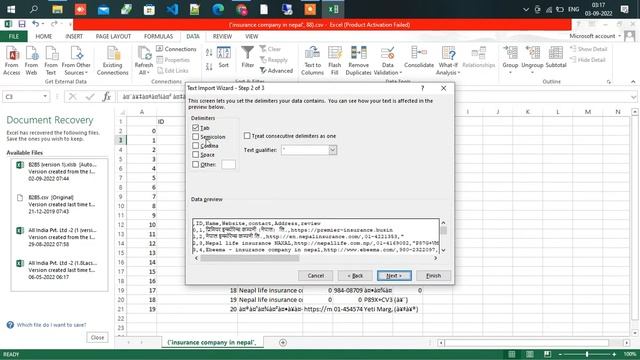Screen dimensions: 640x360
Task: Open taskbar search magnifier
Action: (34, 9)
